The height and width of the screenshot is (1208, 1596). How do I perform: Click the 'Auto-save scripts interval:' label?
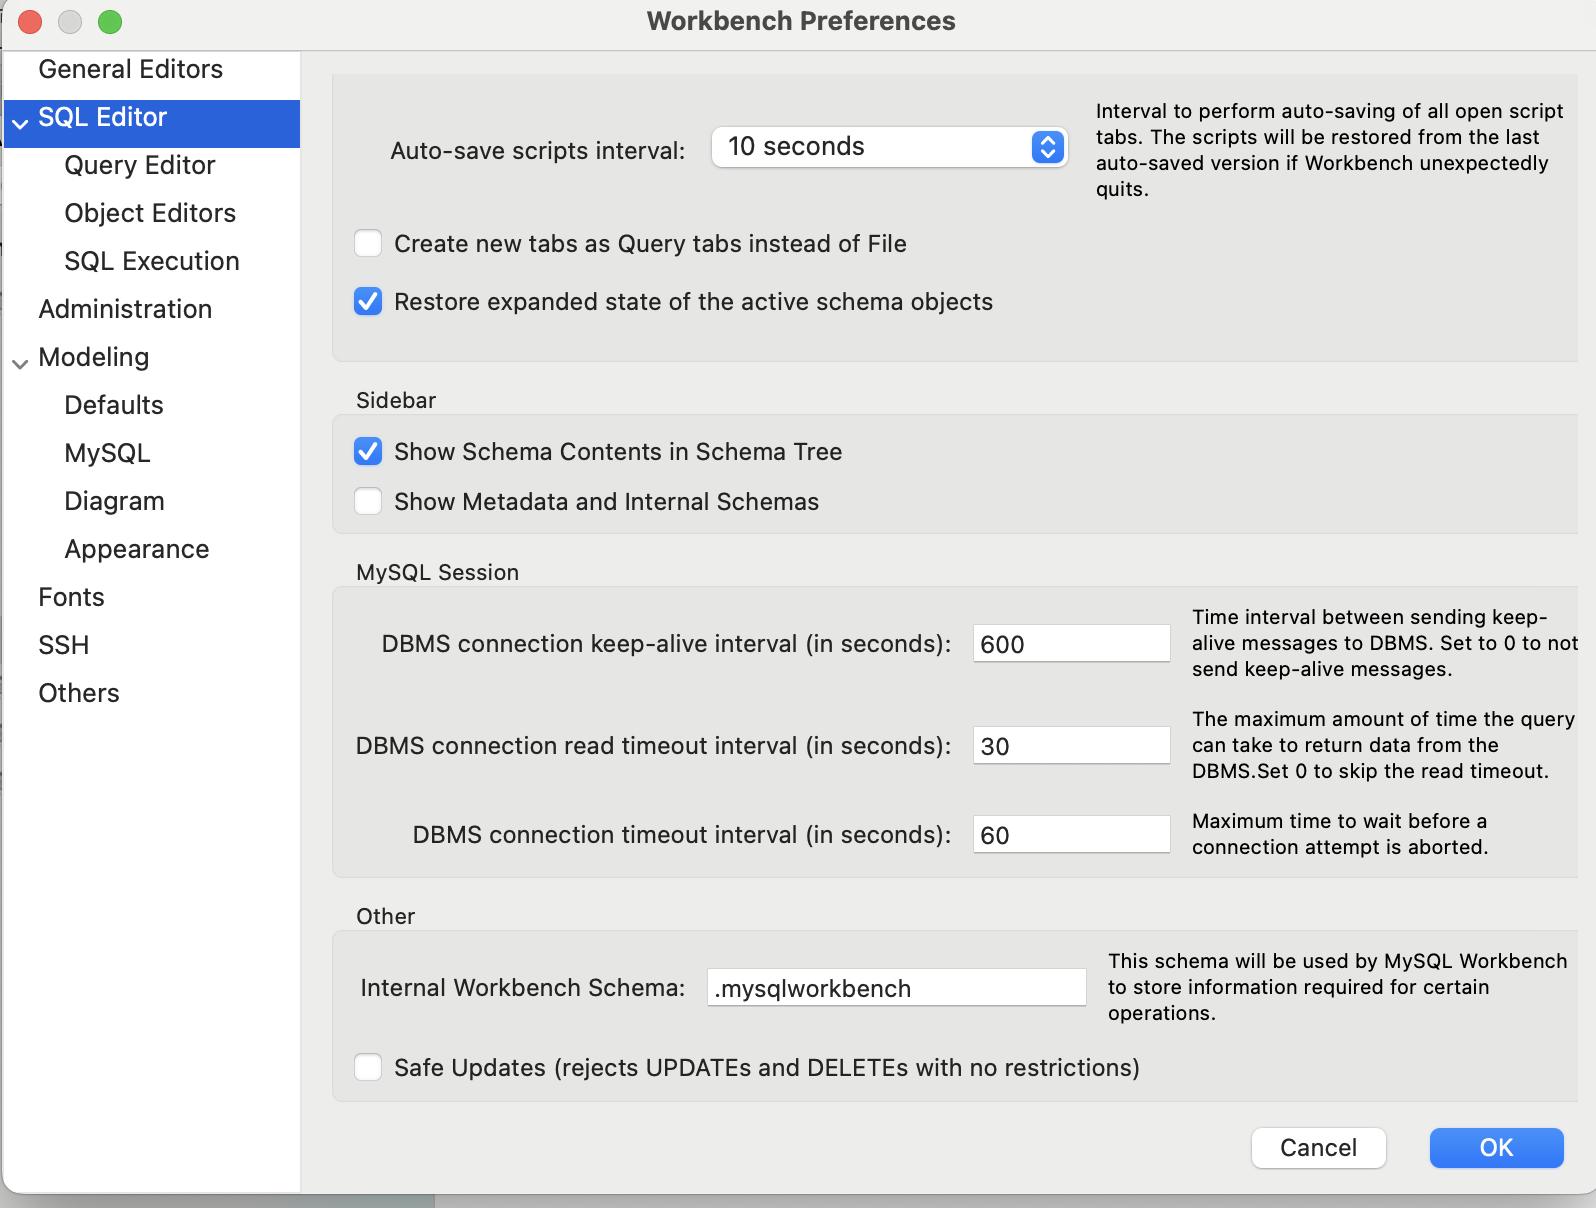pyautogui.click(x=538, y=150)
